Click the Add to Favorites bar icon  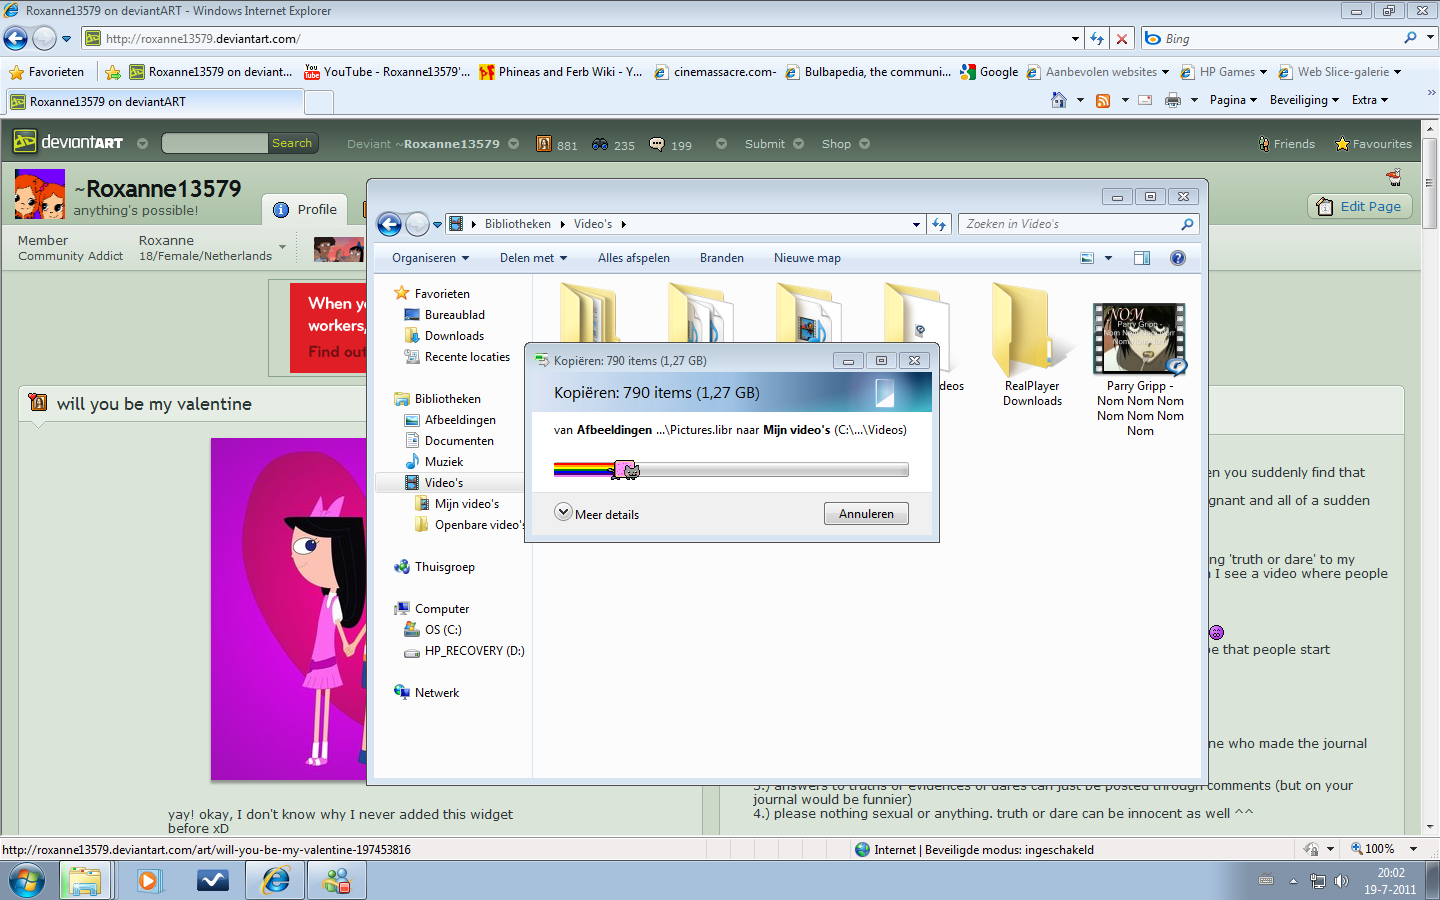coord(113,72)
